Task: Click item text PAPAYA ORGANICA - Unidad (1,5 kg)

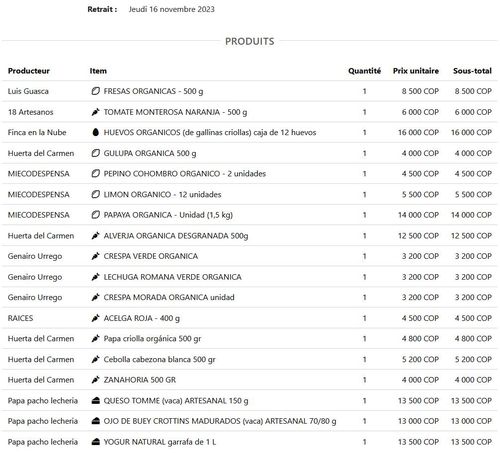Action: pyautogui.click(x=168, y=215)
